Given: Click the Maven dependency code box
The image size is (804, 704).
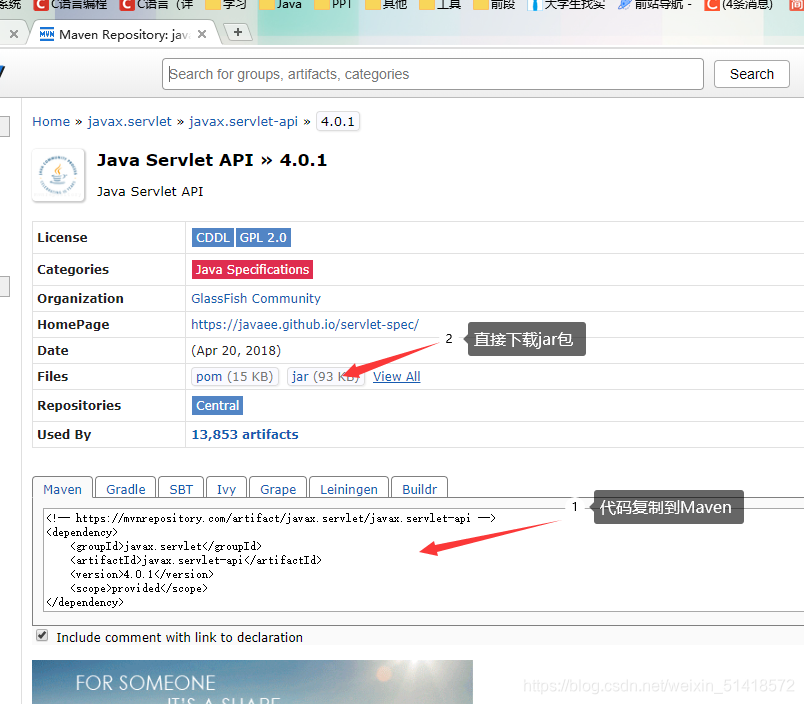Looking at the screenshot, I should [x=423, y=560].
